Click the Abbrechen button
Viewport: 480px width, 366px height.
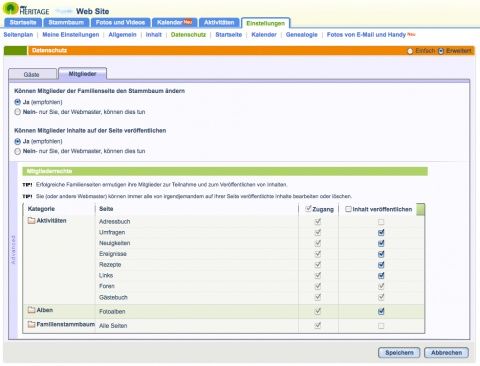[446, 352]
